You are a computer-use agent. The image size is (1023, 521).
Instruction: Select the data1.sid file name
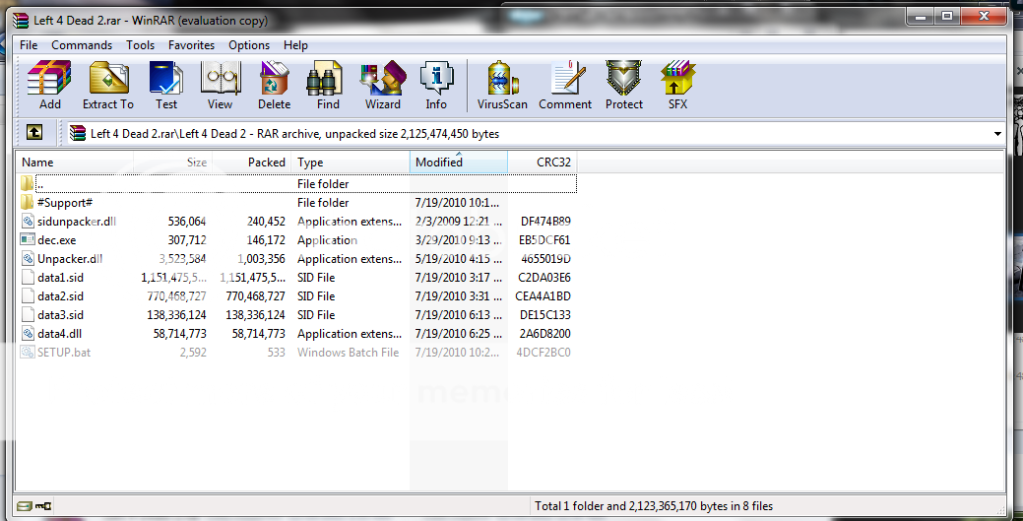tap(61, 278)
